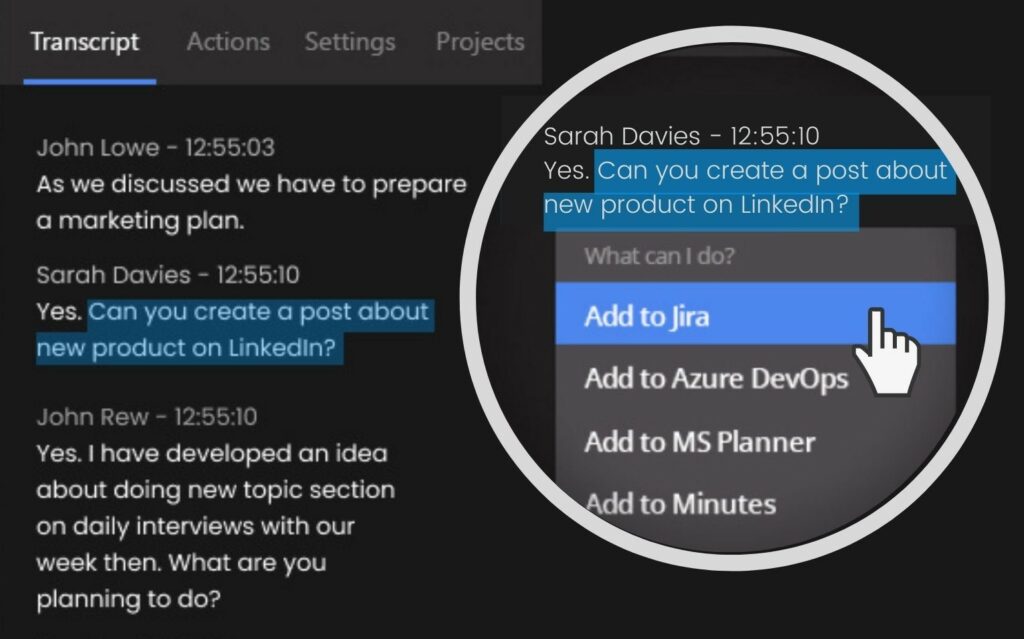Click 'week then. What are you' line
This screenshot has height=639, width=1024.
tap(181, 563)
